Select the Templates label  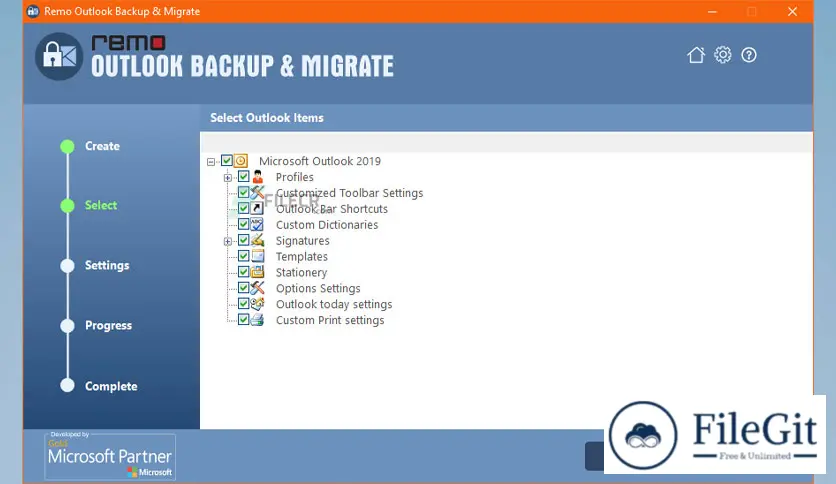pos(301,256)
